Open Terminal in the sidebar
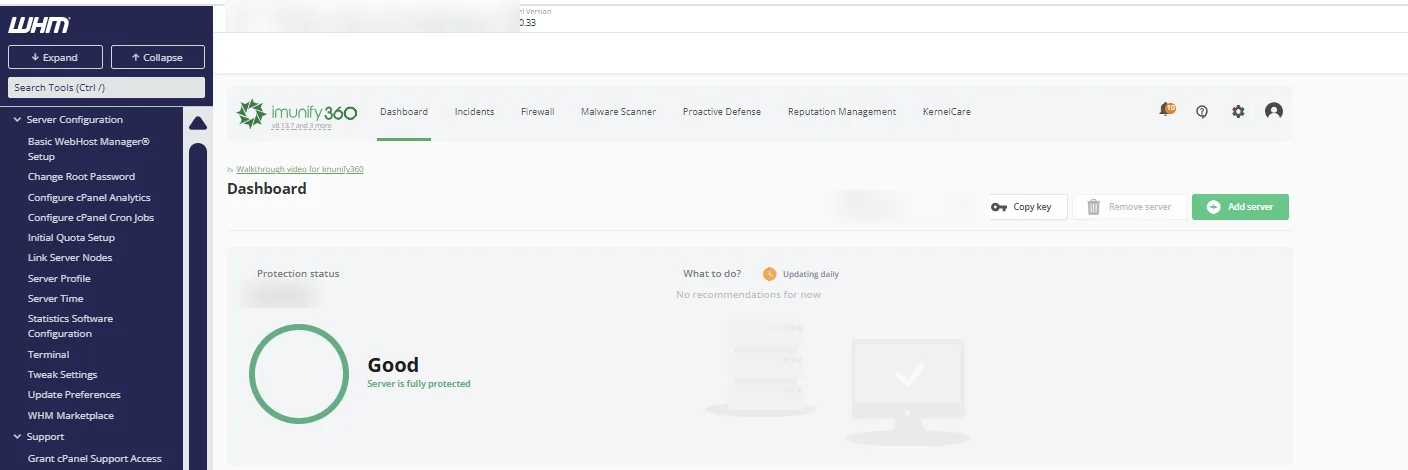Screen dimensions: 1408x470 tap(48, 355)
